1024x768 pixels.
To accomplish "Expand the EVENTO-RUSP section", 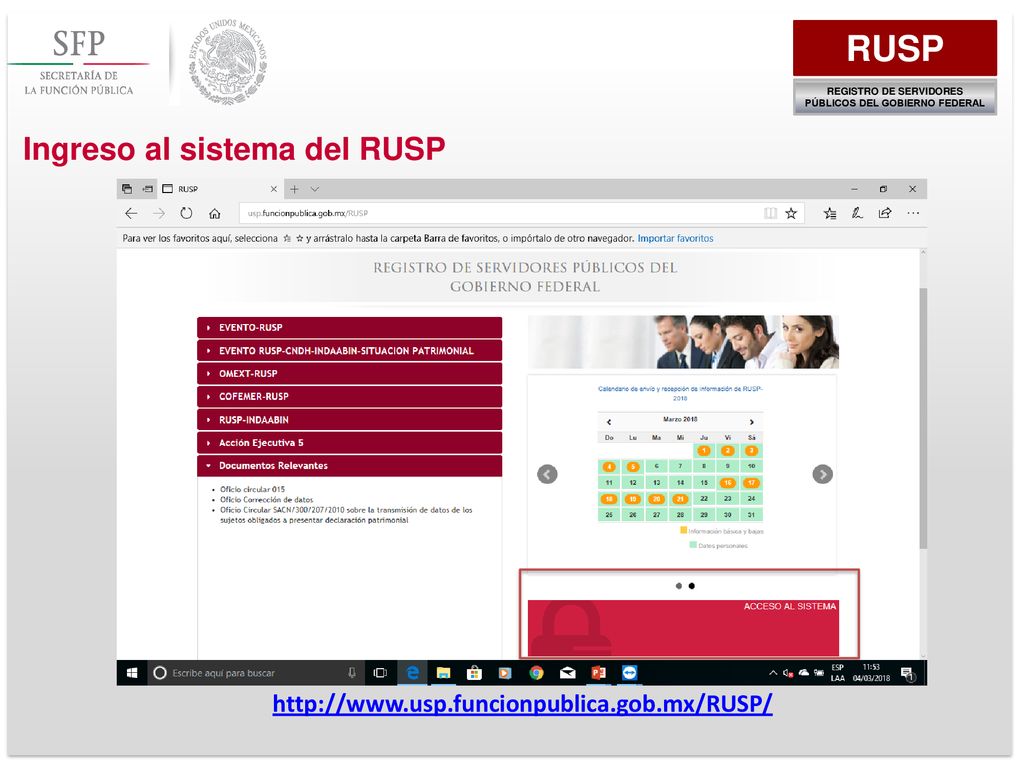I will pos(349,327).
